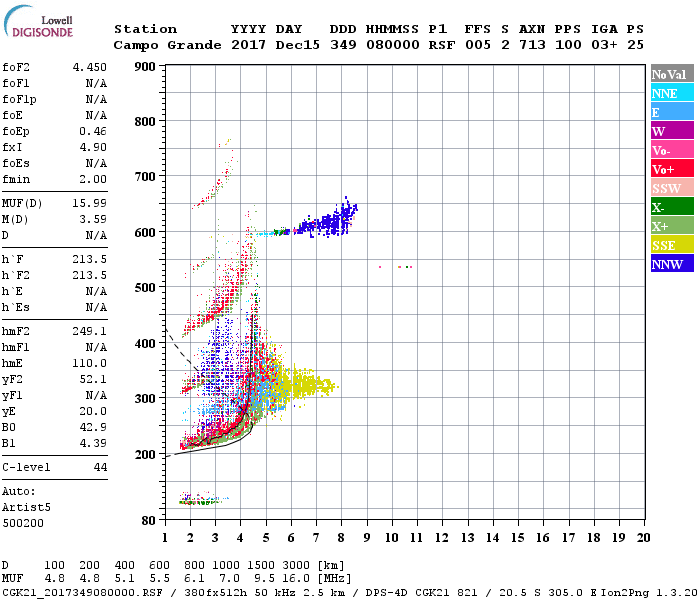This screenshot has width=700, height=600.
Task: Click the 10 MHz x-axis label
Action: 392,538
